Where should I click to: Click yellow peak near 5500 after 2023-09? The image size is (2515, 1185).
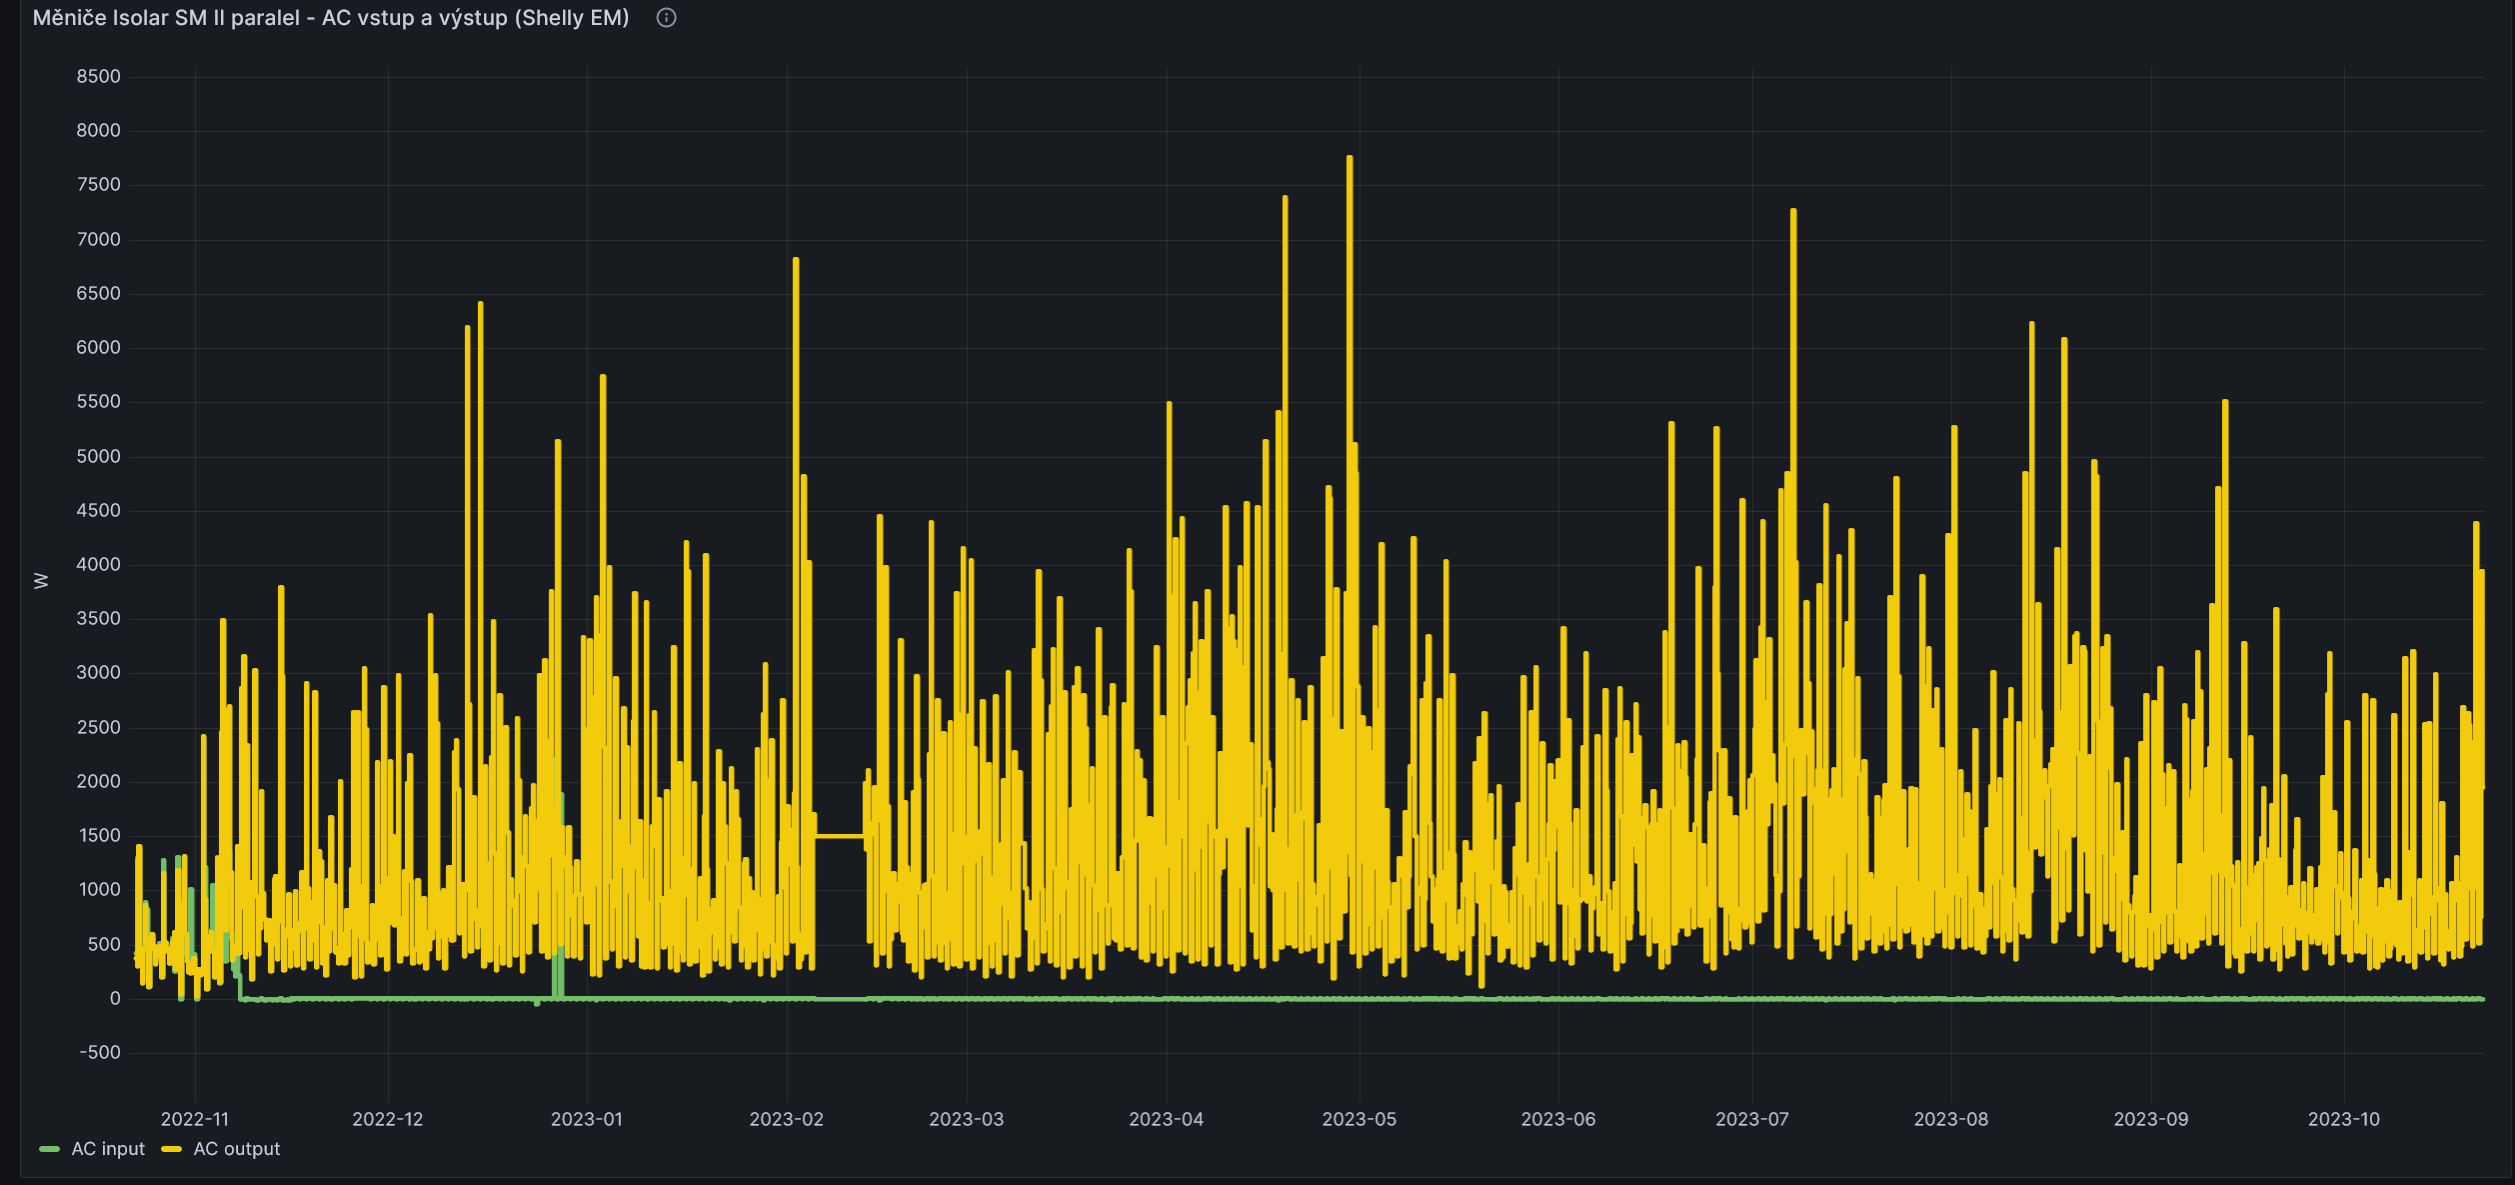pos(2225,404)
